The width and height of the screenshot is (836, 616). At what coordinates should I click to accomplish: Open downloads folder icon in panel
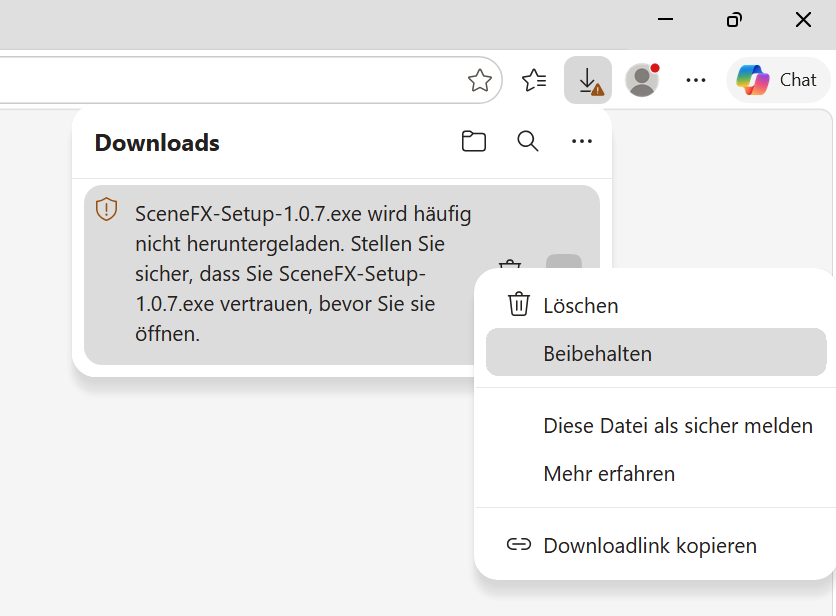click(473, 141)
